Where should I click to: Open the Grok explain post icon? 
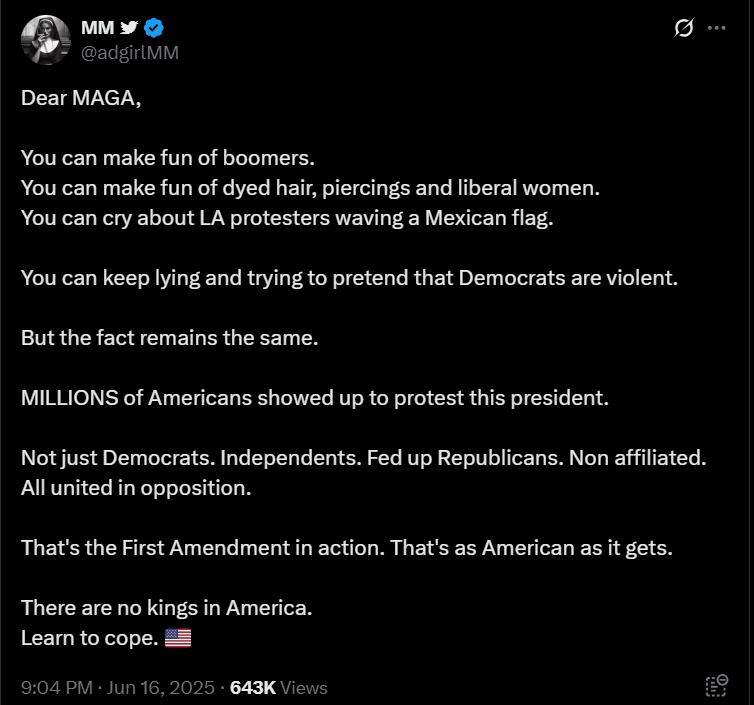coord(683,28)
